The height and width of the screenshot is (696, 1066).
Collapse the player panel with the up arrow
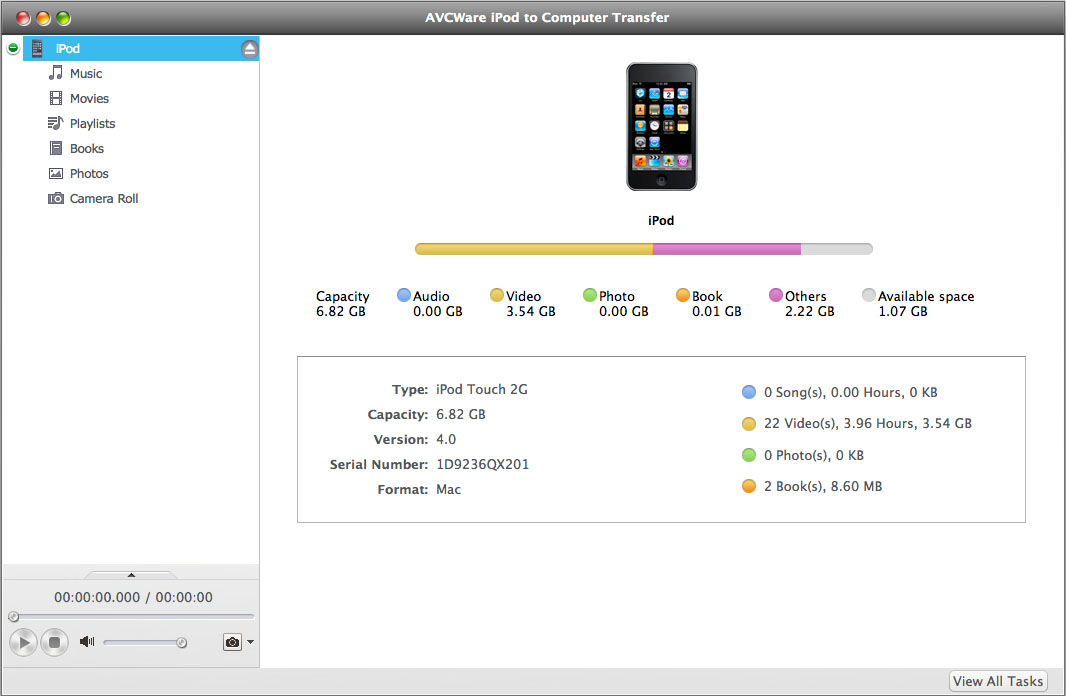(x=131, y=575)
